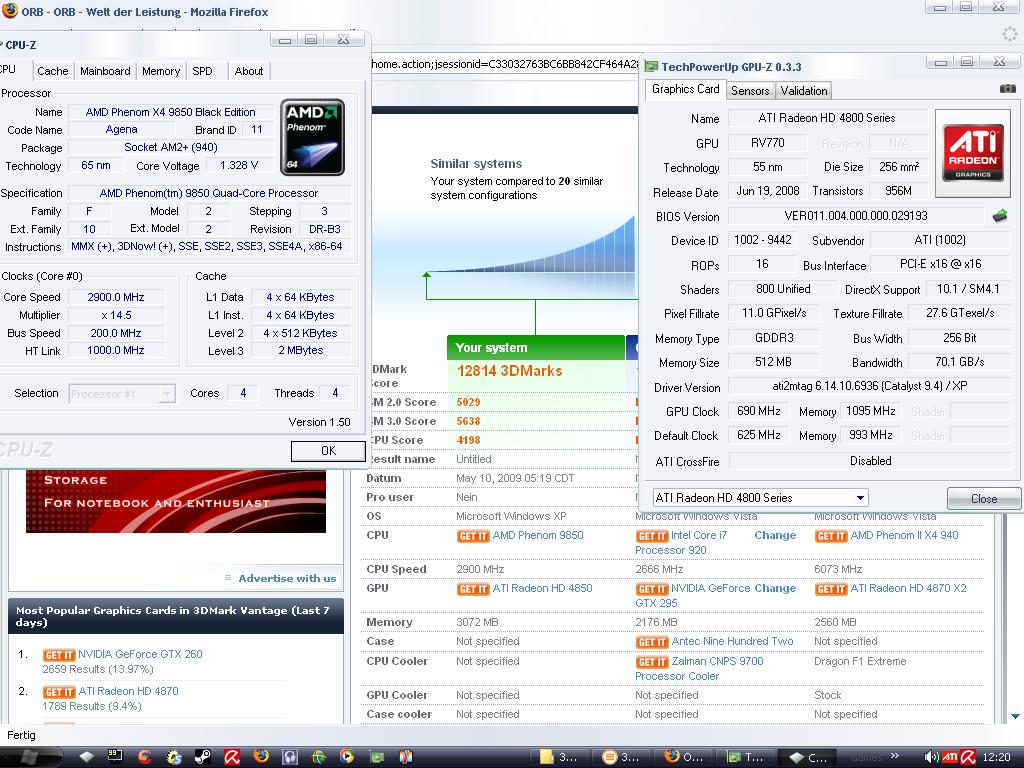Open the Advertise with us link
1024x768 pixels.
[x=287, y=579]
